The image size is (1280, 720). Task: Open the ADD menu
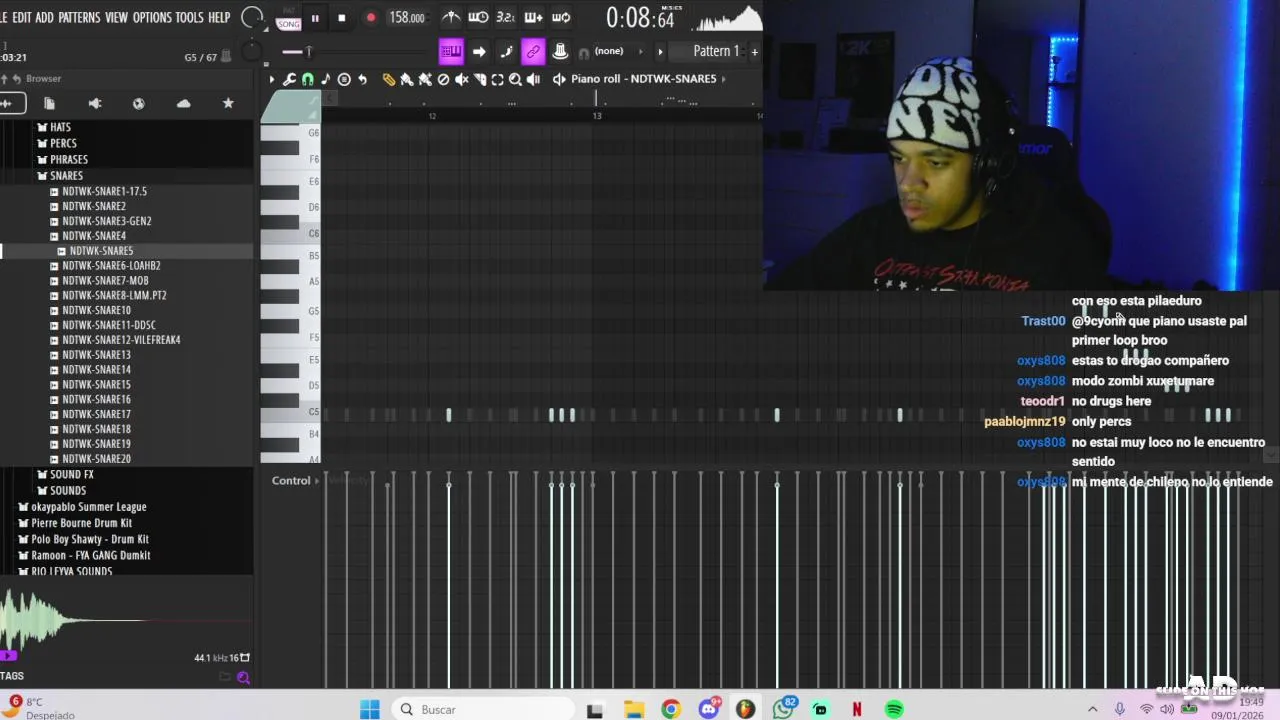coord(44,17)
